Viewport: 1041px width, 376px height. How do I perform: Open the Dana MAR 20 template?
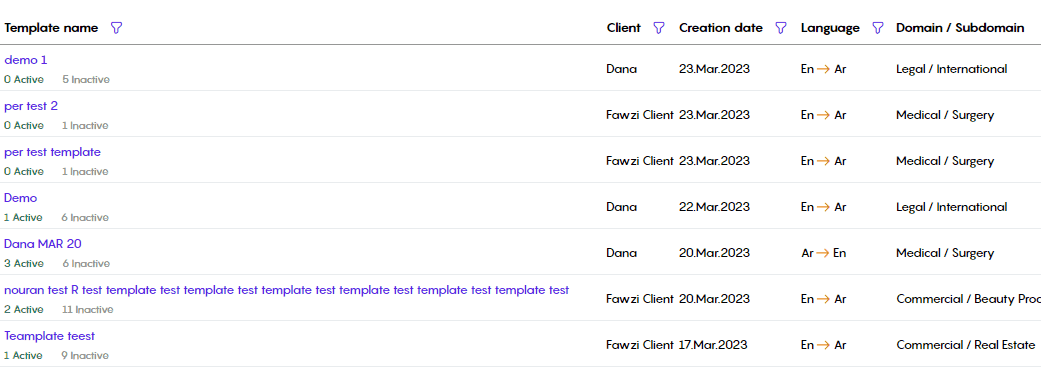(43, 244)
